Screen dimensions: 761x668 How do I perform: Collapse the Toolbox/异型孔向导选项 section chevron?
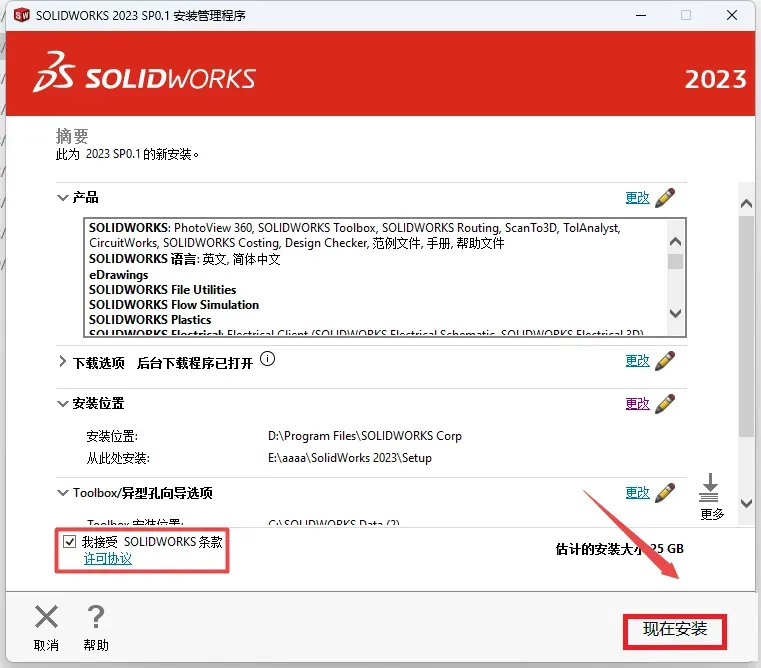pos(63,493)
